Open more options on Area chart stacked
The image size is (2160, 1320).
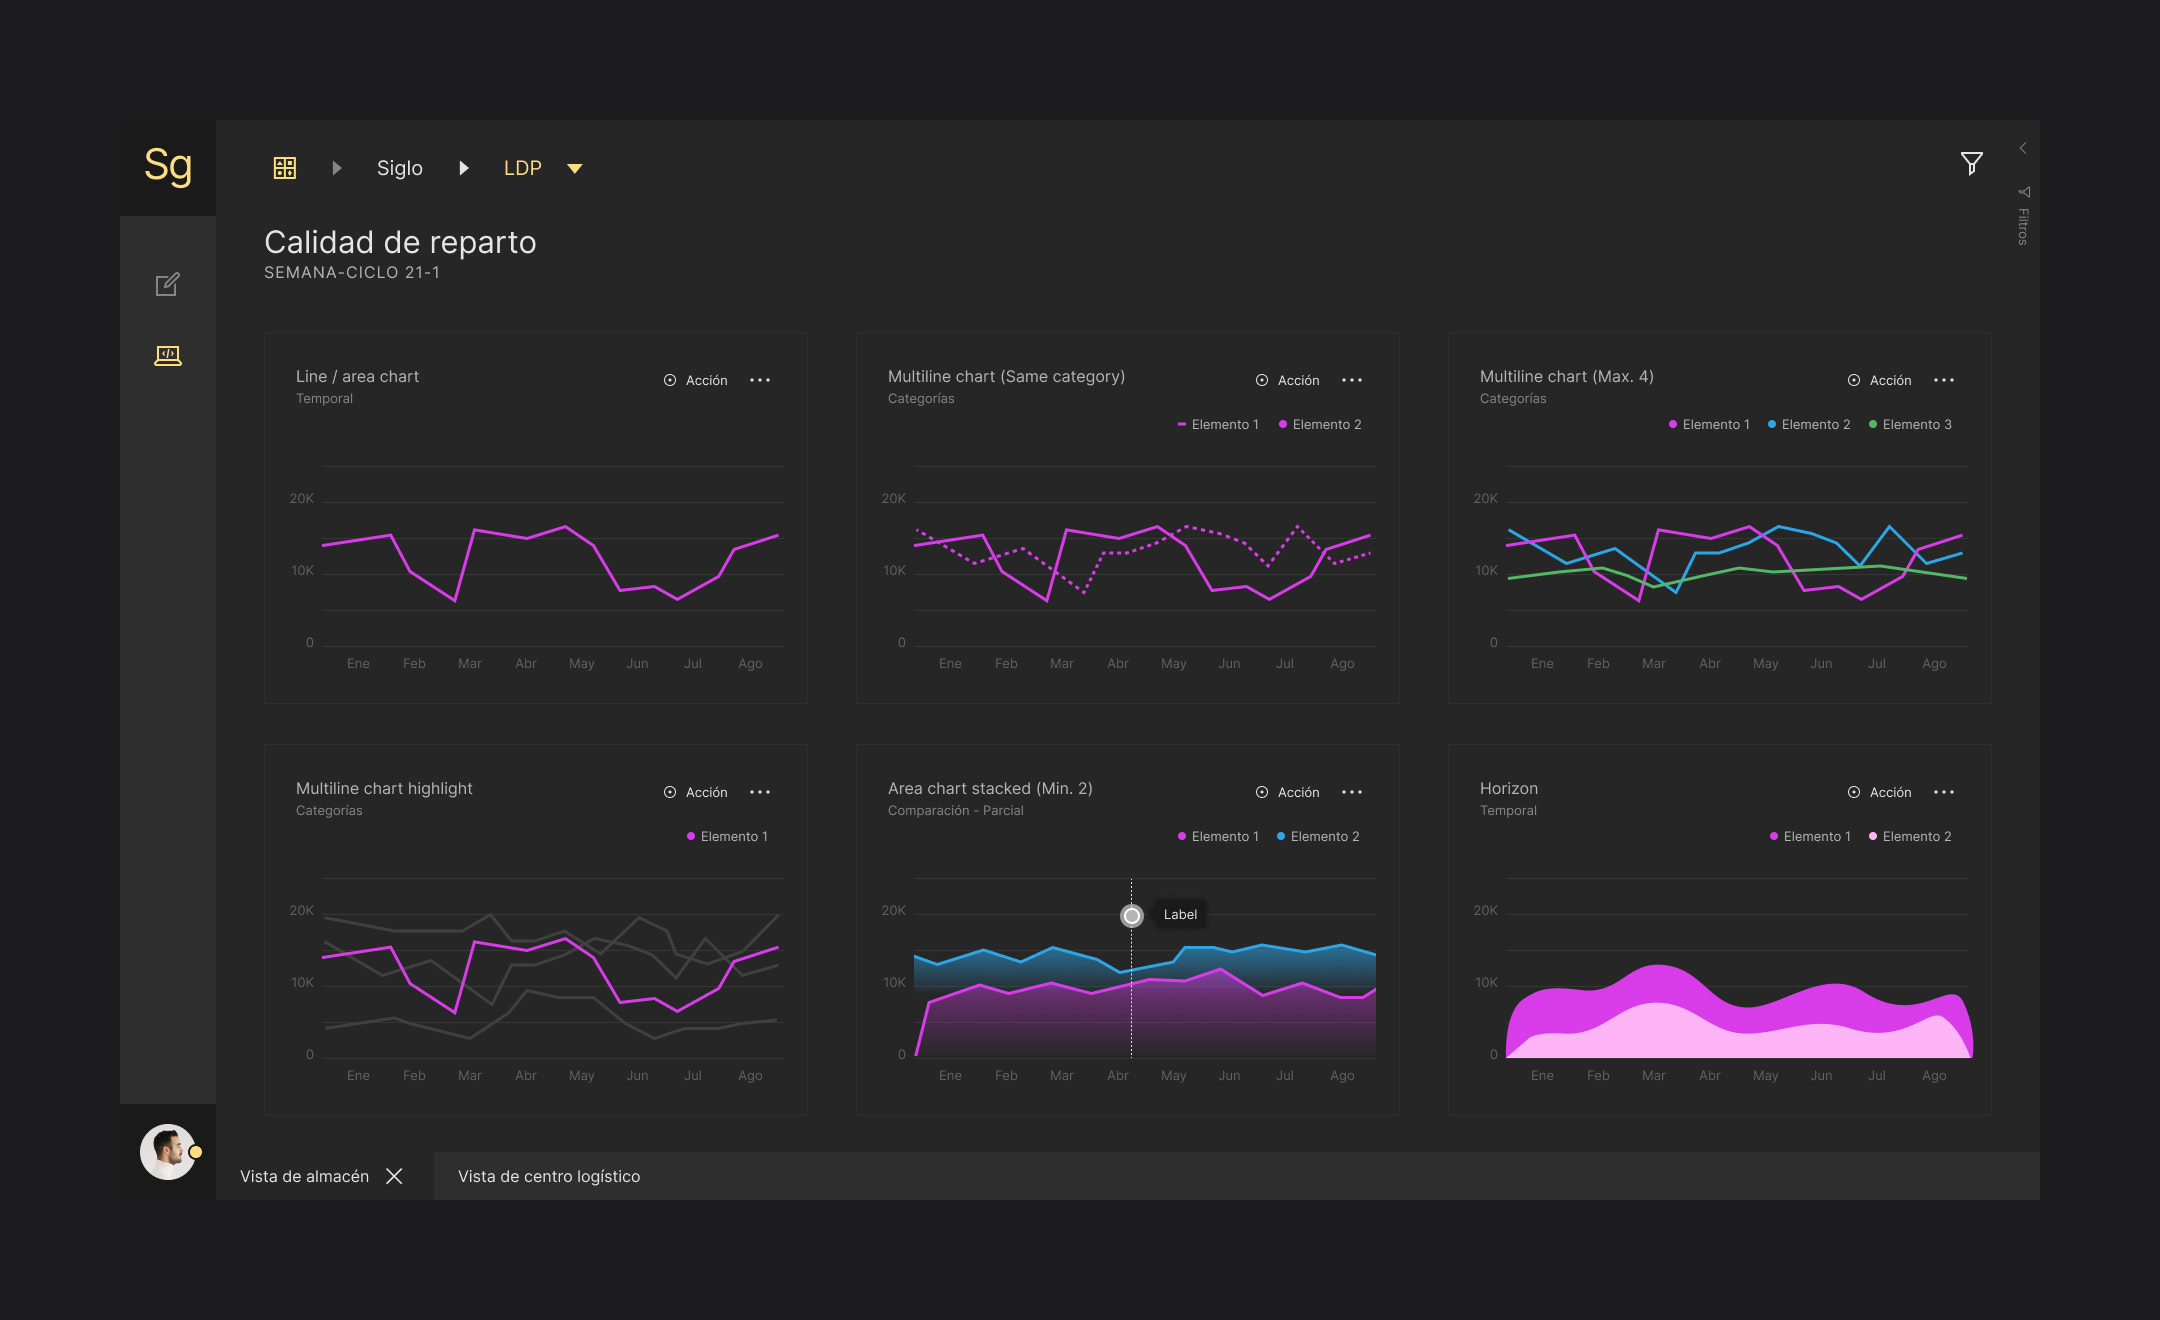click(x=1352, y=792)
